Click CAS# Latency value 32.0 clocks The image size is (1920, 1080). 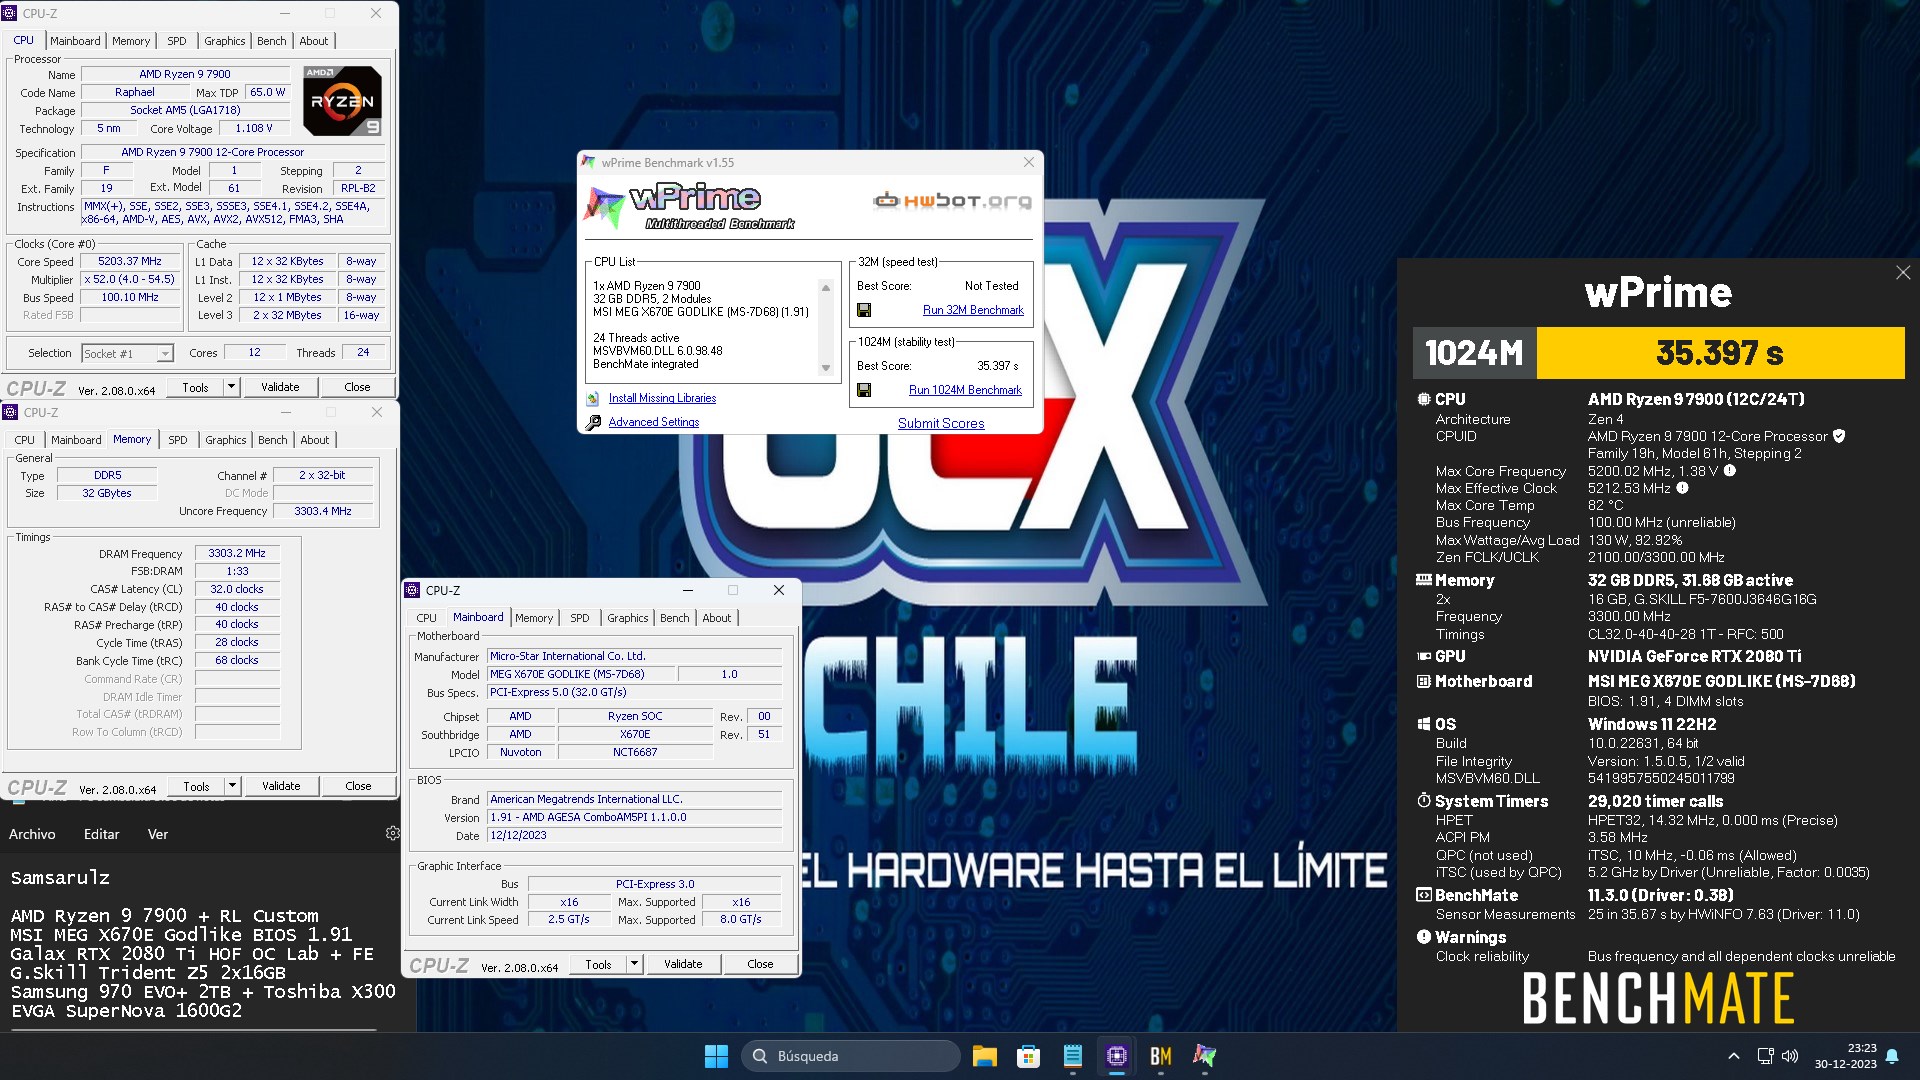[237, 589]
